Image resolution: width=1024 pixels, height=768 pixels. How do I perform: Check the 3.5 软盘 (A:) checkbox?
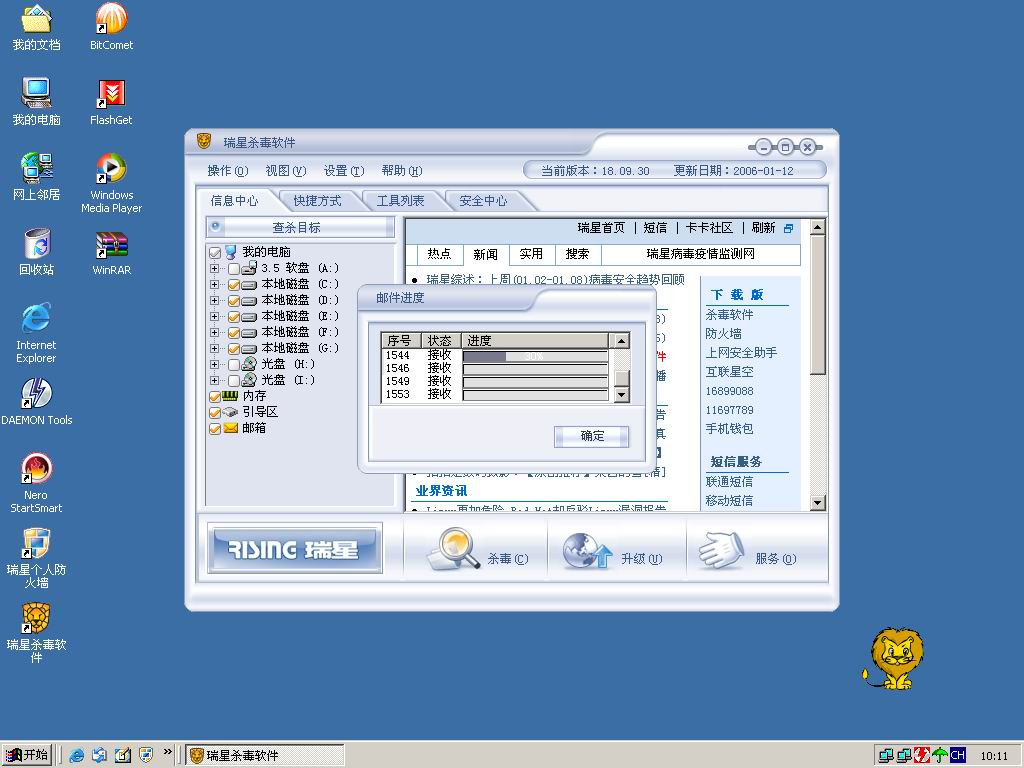[x=234, y=268]
